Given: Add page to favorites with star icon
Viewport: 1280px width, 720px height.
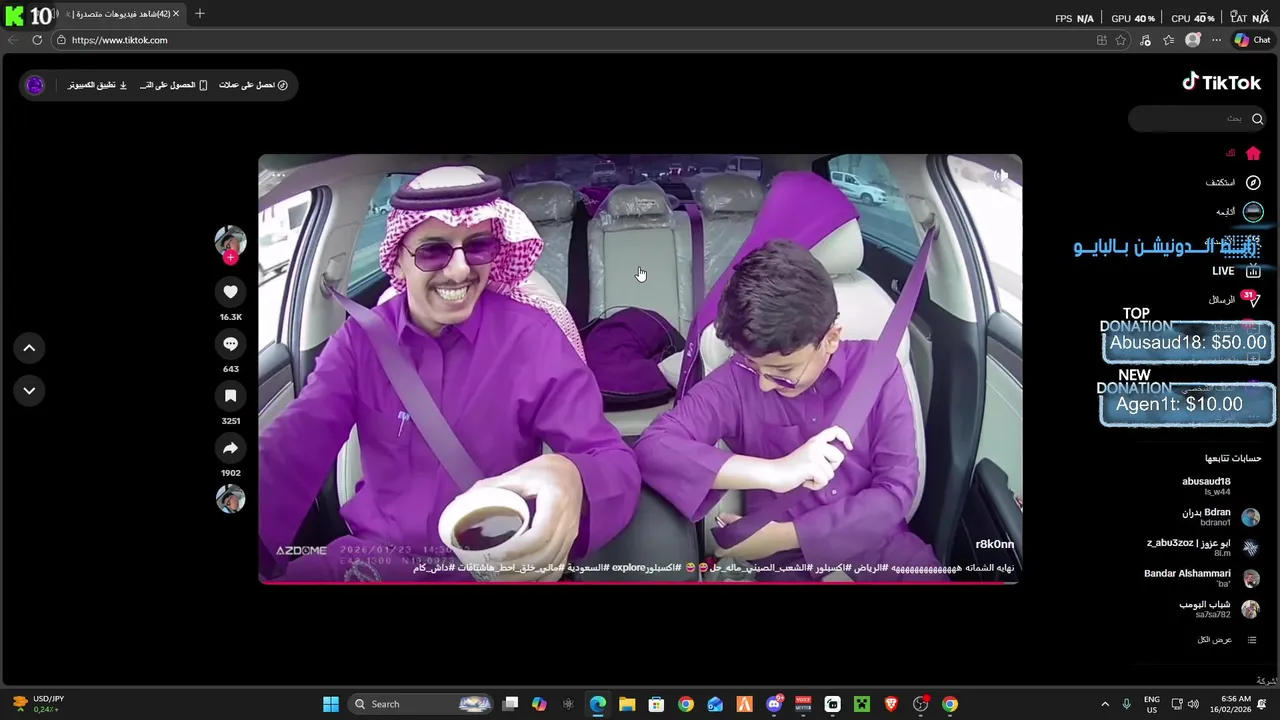Looking at the screenshot, I should [x=1121, y=40].
